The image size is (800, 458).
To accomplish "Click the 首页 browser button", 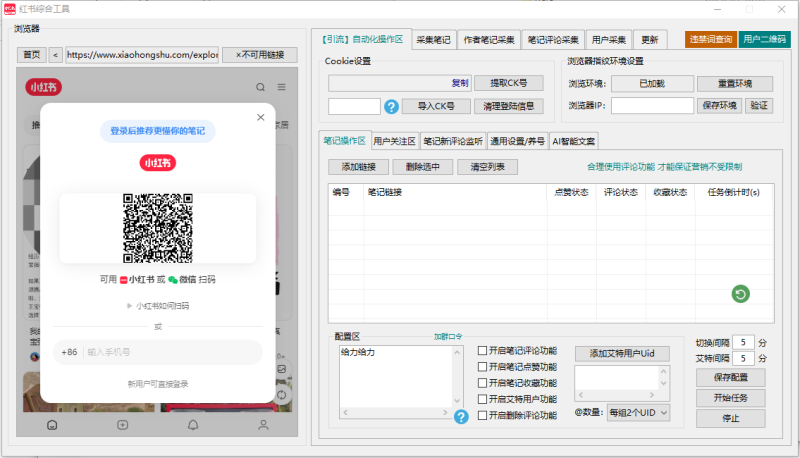I will pos(32,55).
